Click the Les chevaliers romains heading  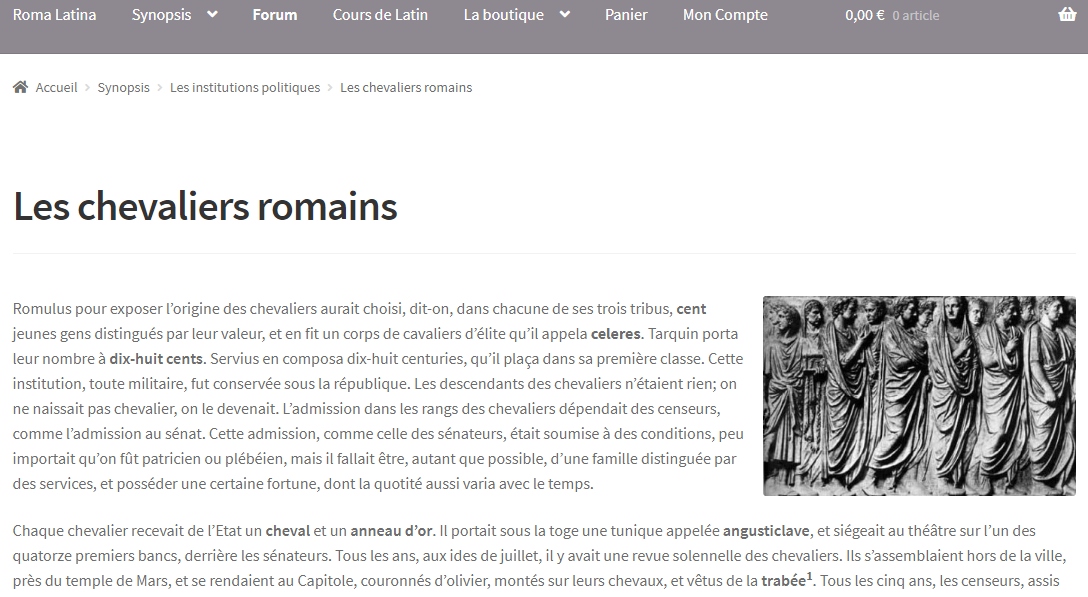tap(205, 207)
